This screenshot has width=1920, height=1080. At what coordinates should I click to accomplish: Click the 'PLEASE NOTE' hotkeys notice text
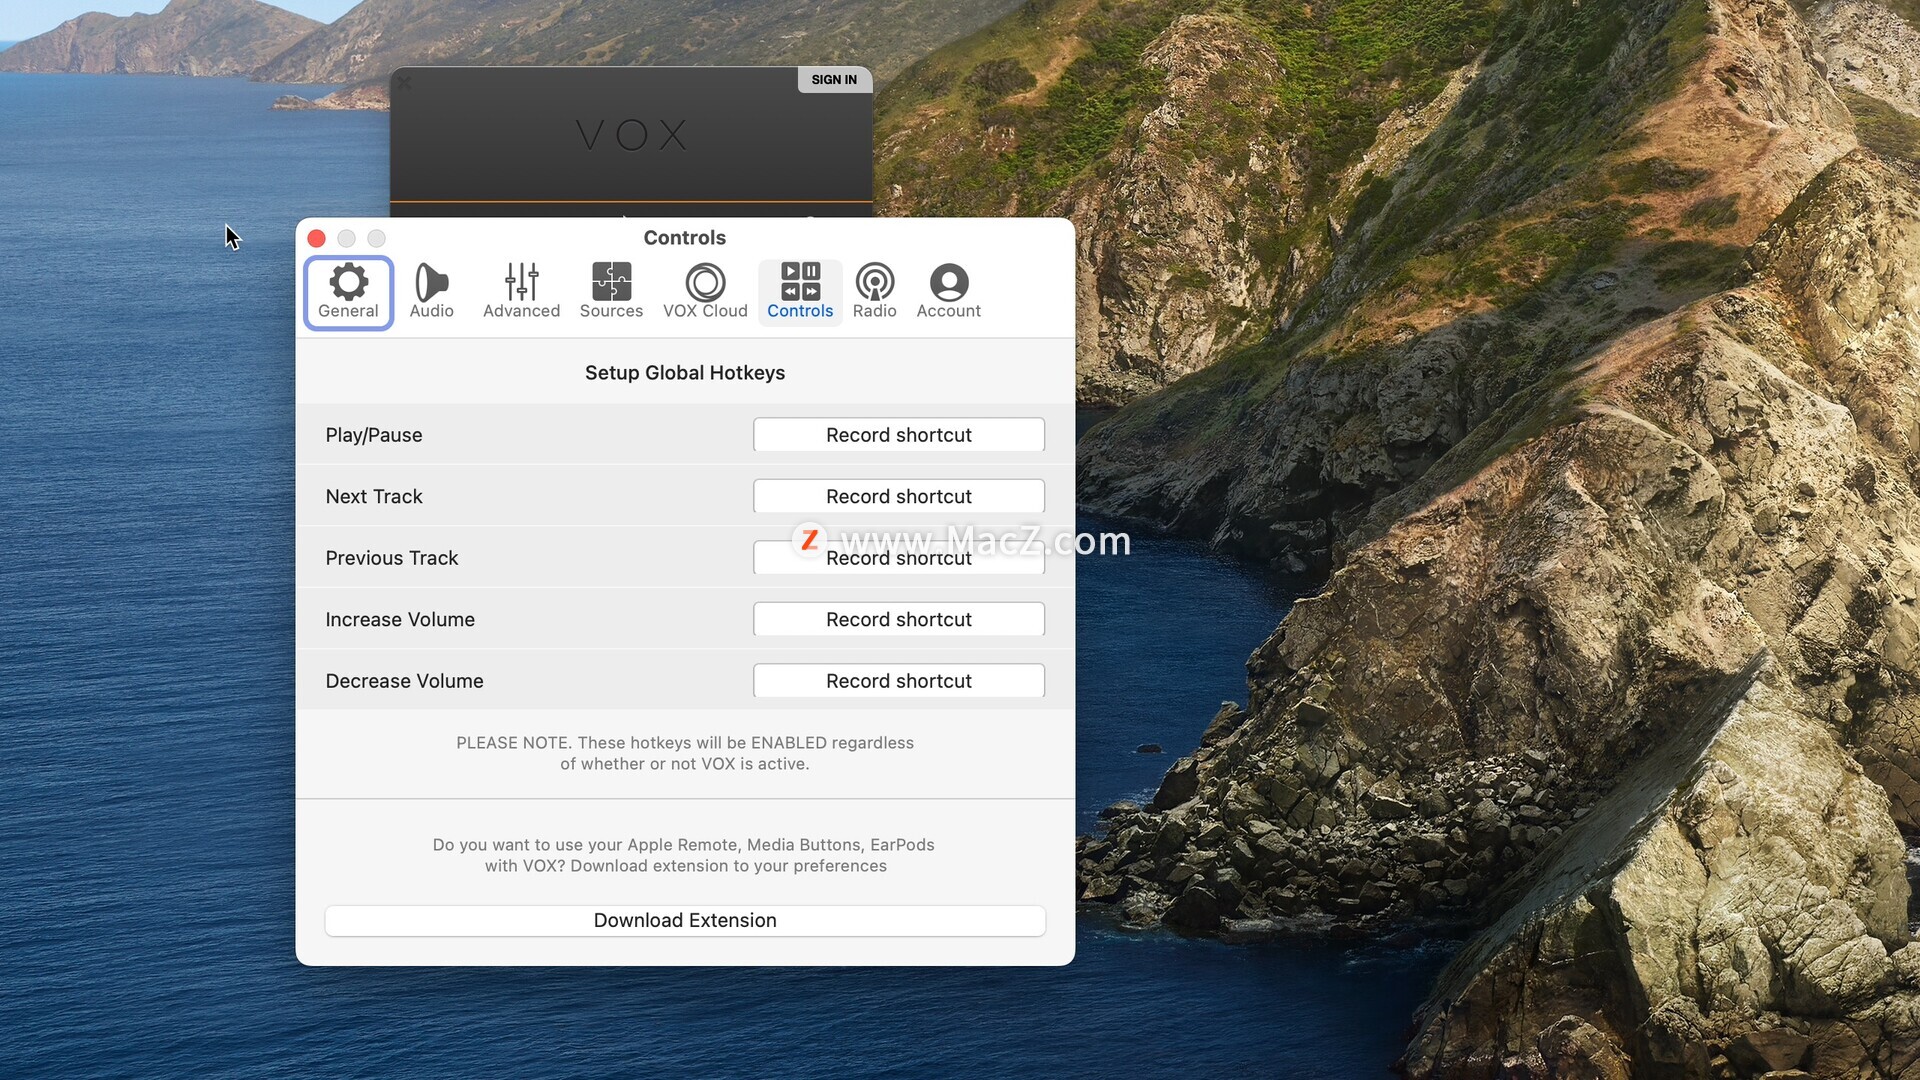(x=685, y=753)
